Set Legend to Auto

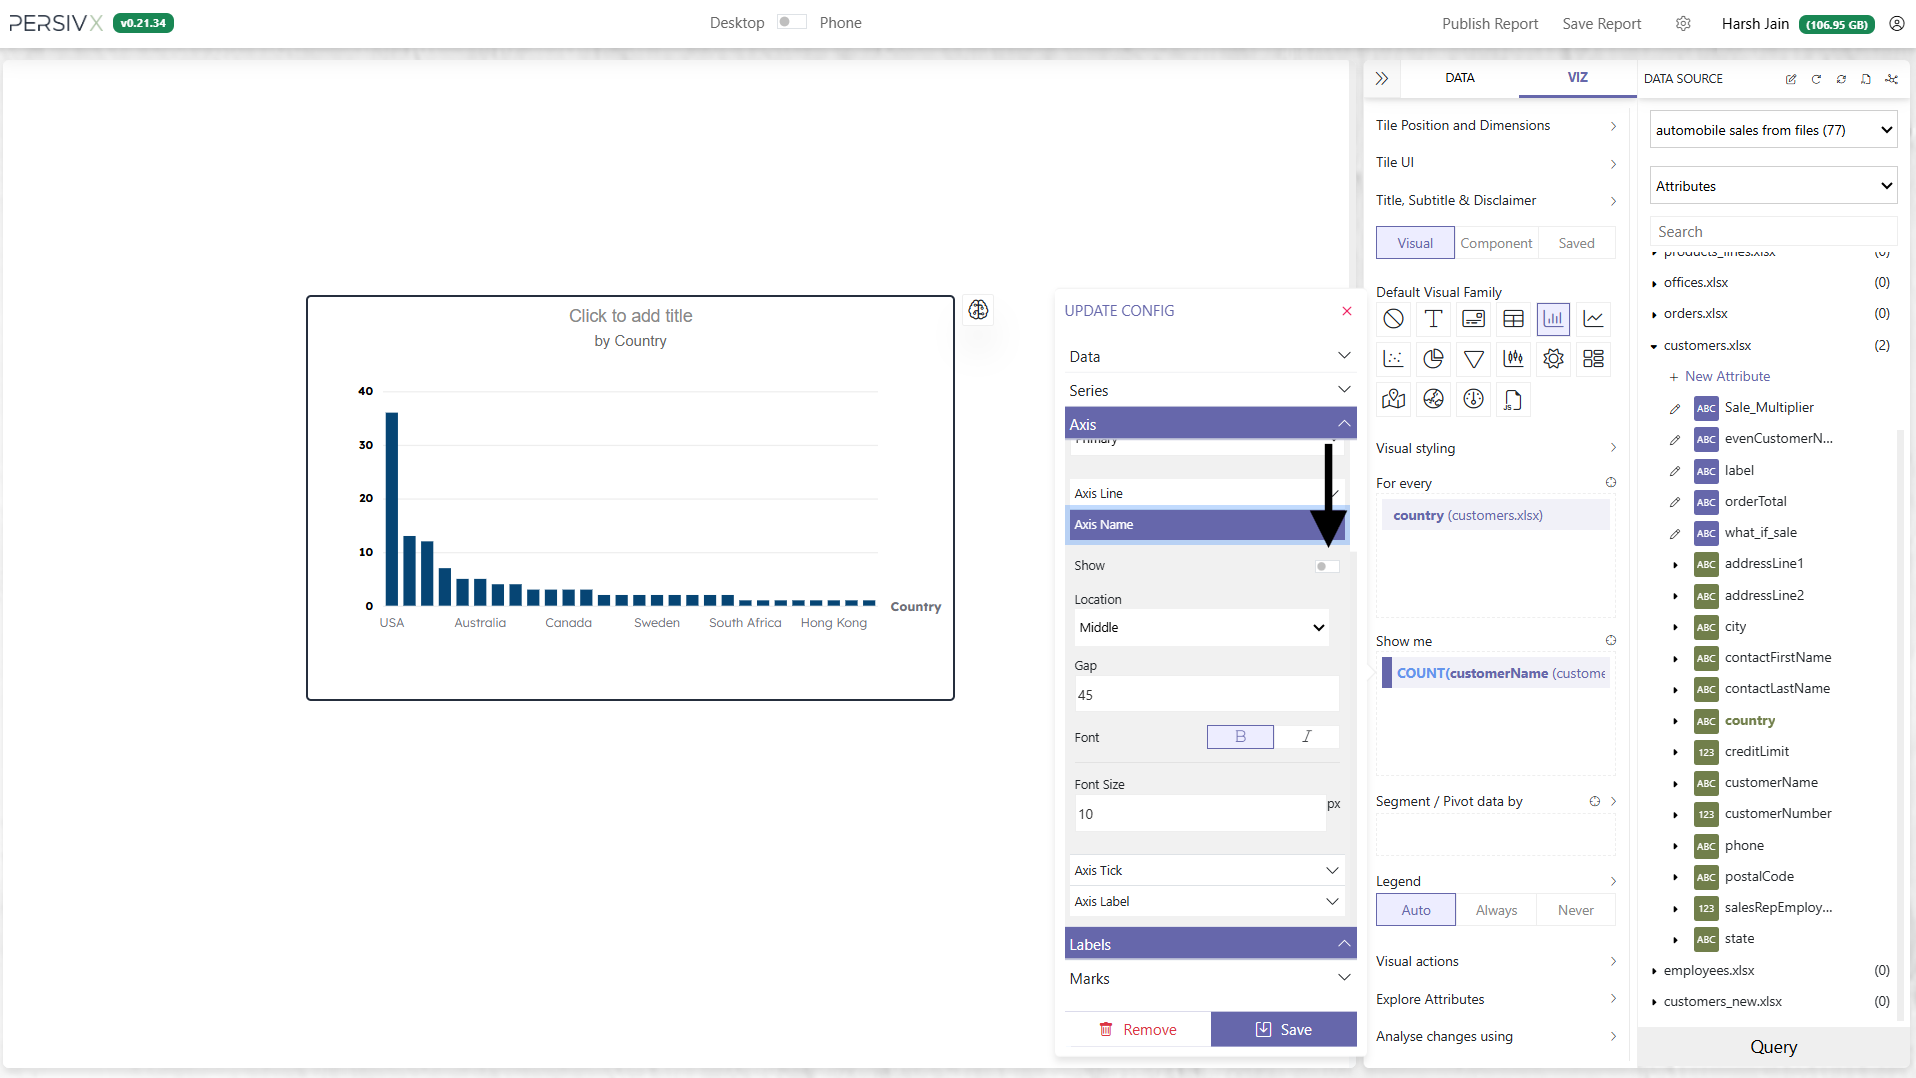(x=1416, y=910)
